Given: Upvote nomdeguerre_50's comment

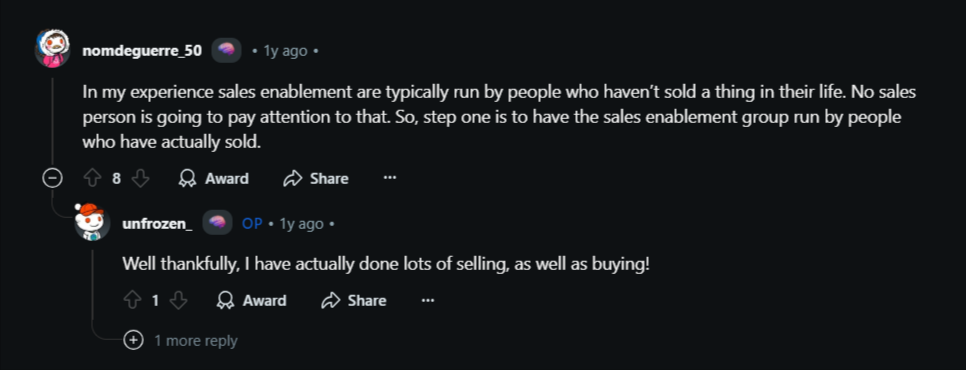Looking at the screenshot, I should pos(92,179).
